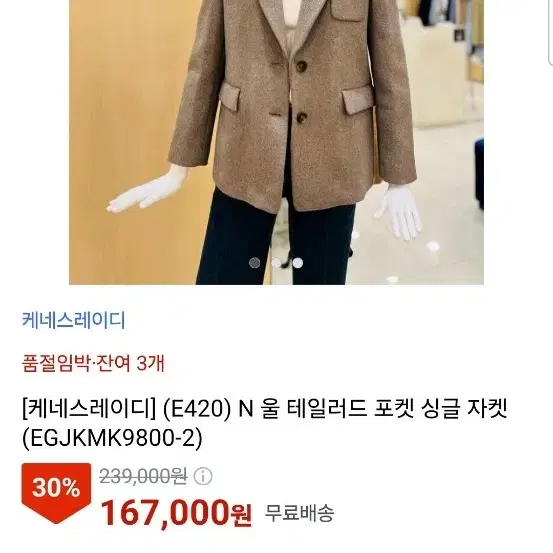Tap the jacket's upper front button in the photo
Viewport: 553px width, 553px height.
point(301,66)
